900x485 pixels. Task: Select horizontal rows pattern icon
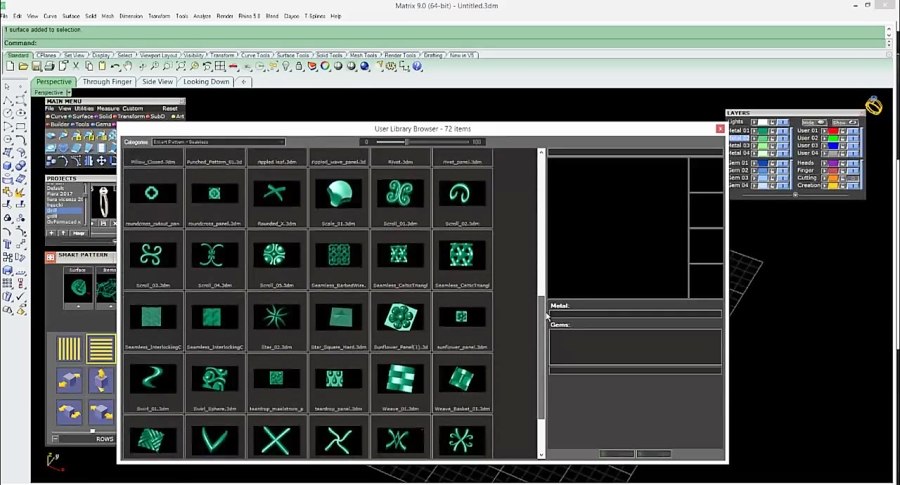pos(100,348)
